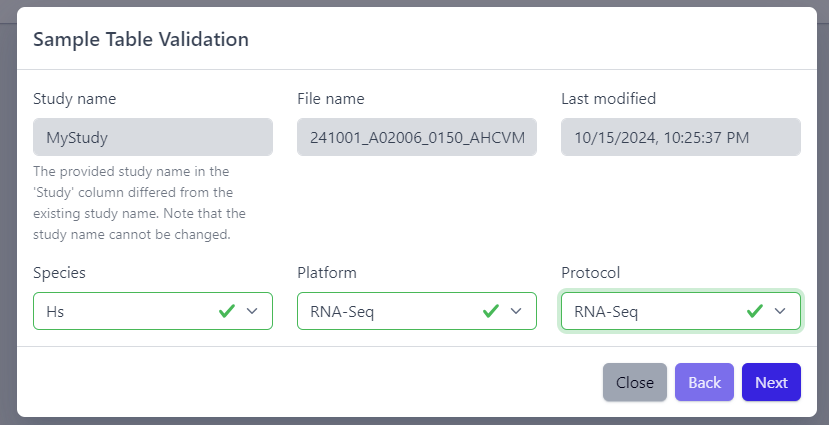Click the 'File name' label

click(331, 99)
